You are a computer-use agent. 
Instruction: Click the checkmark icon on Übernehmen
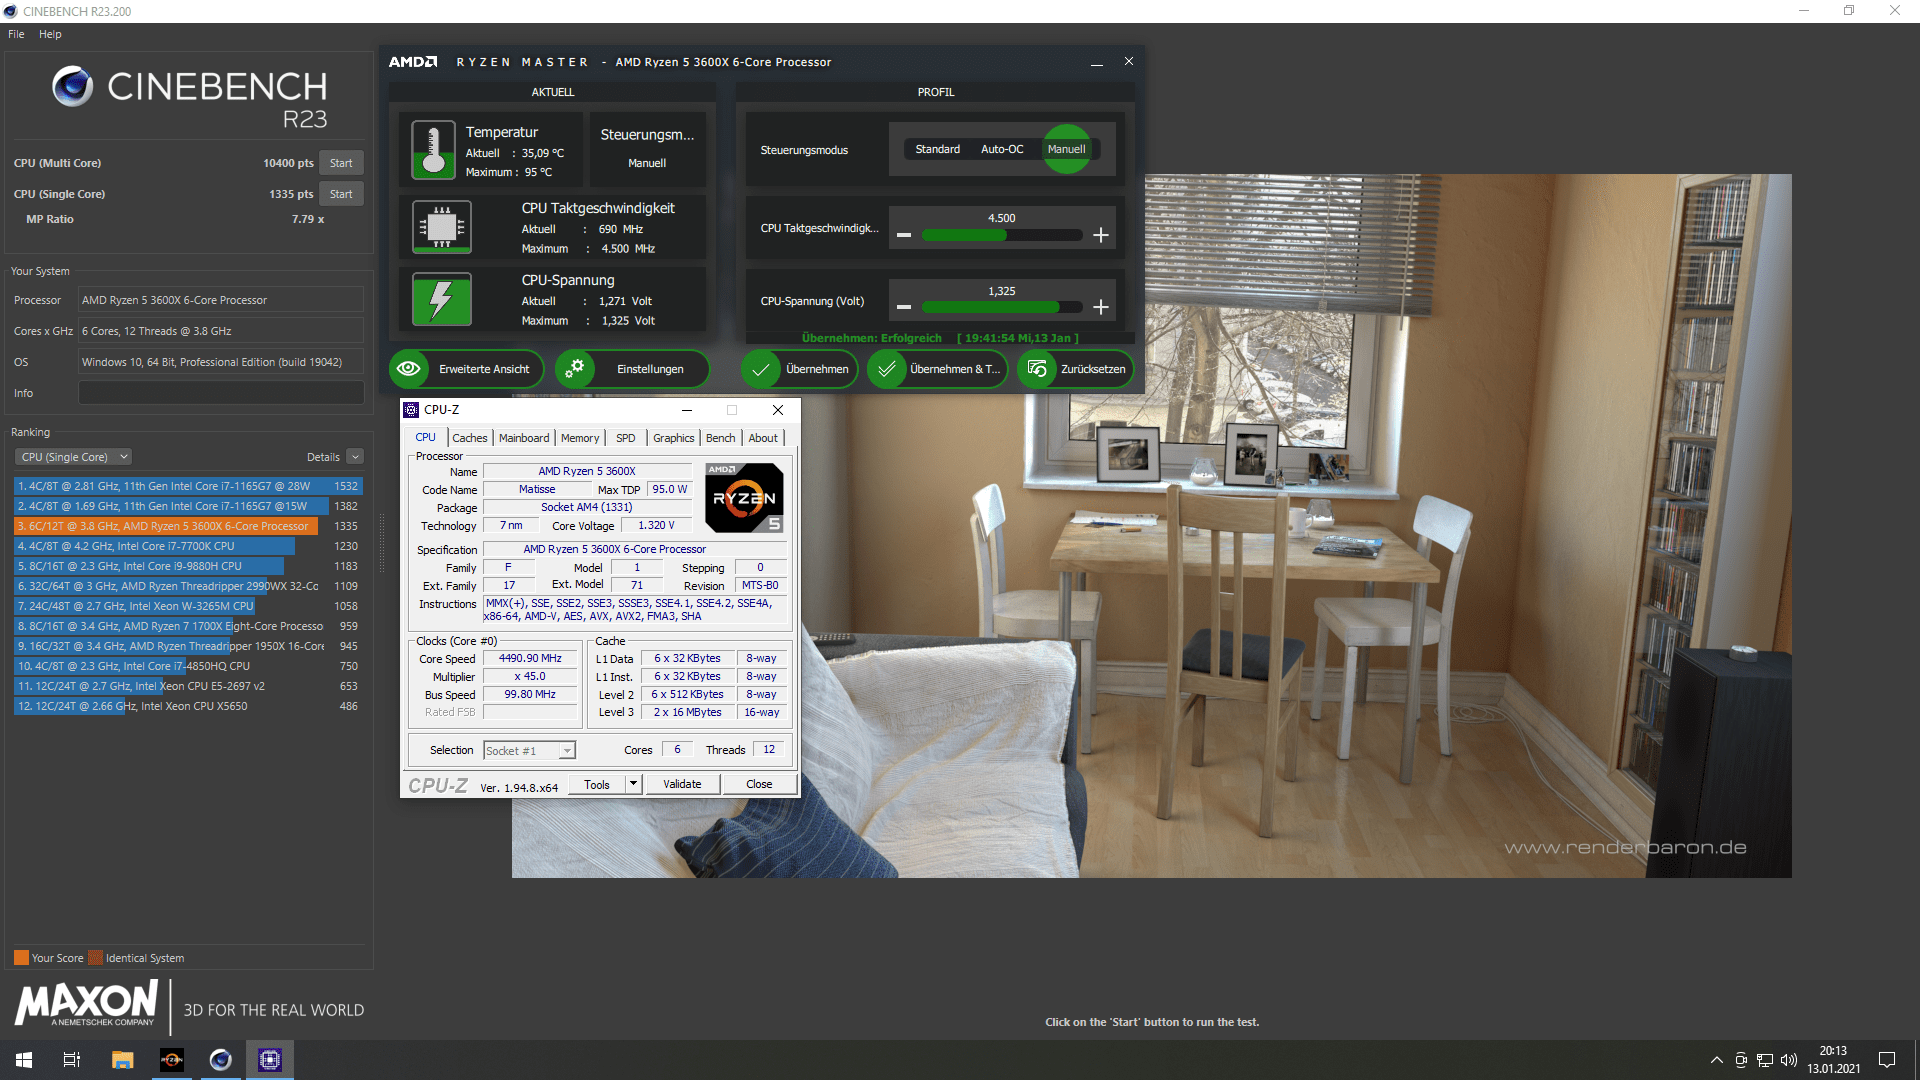[760, 369]
